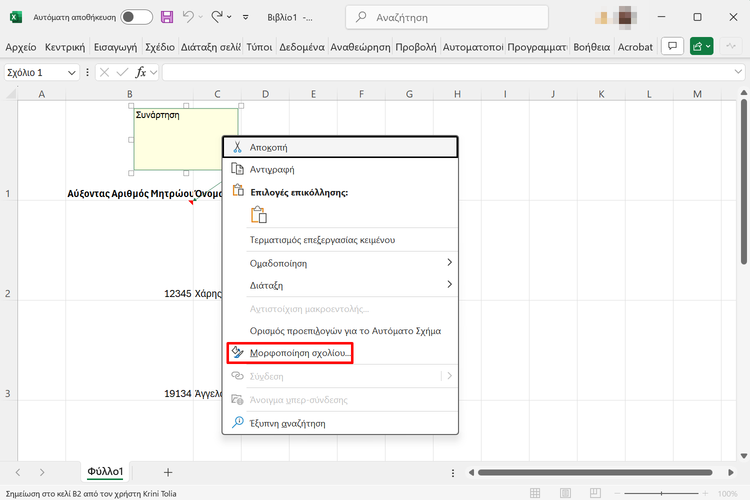Add a new sheet with plus button

coord(168,473)
